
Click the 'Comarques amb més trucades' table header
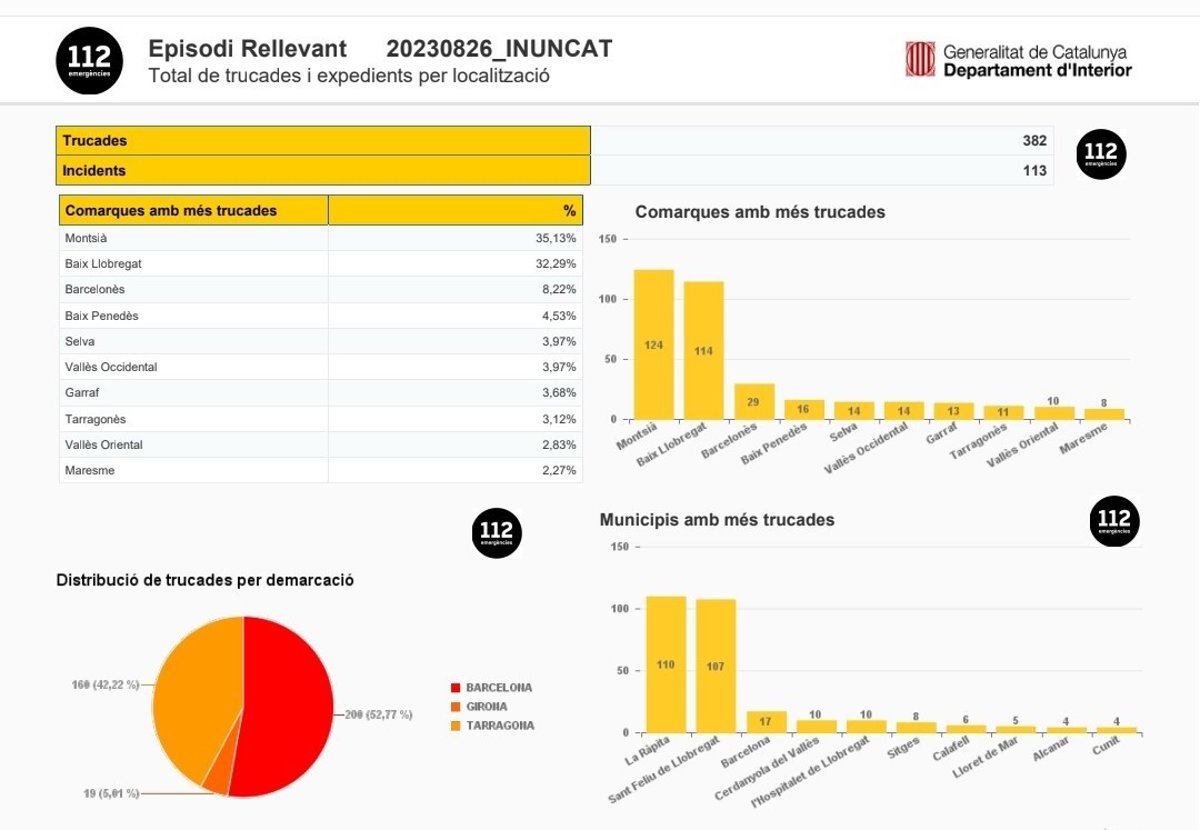tap(193, 211)
